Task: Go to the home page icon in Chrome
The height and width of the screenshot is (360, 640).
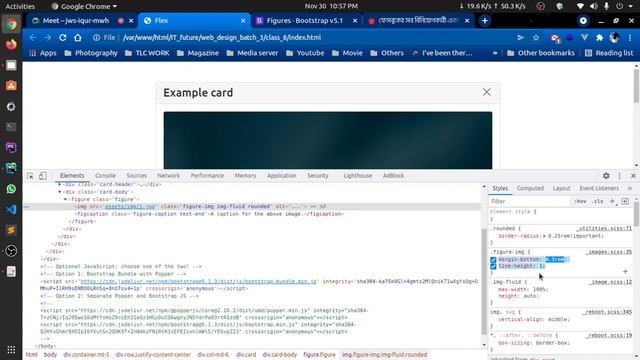Action: [78, 38]
